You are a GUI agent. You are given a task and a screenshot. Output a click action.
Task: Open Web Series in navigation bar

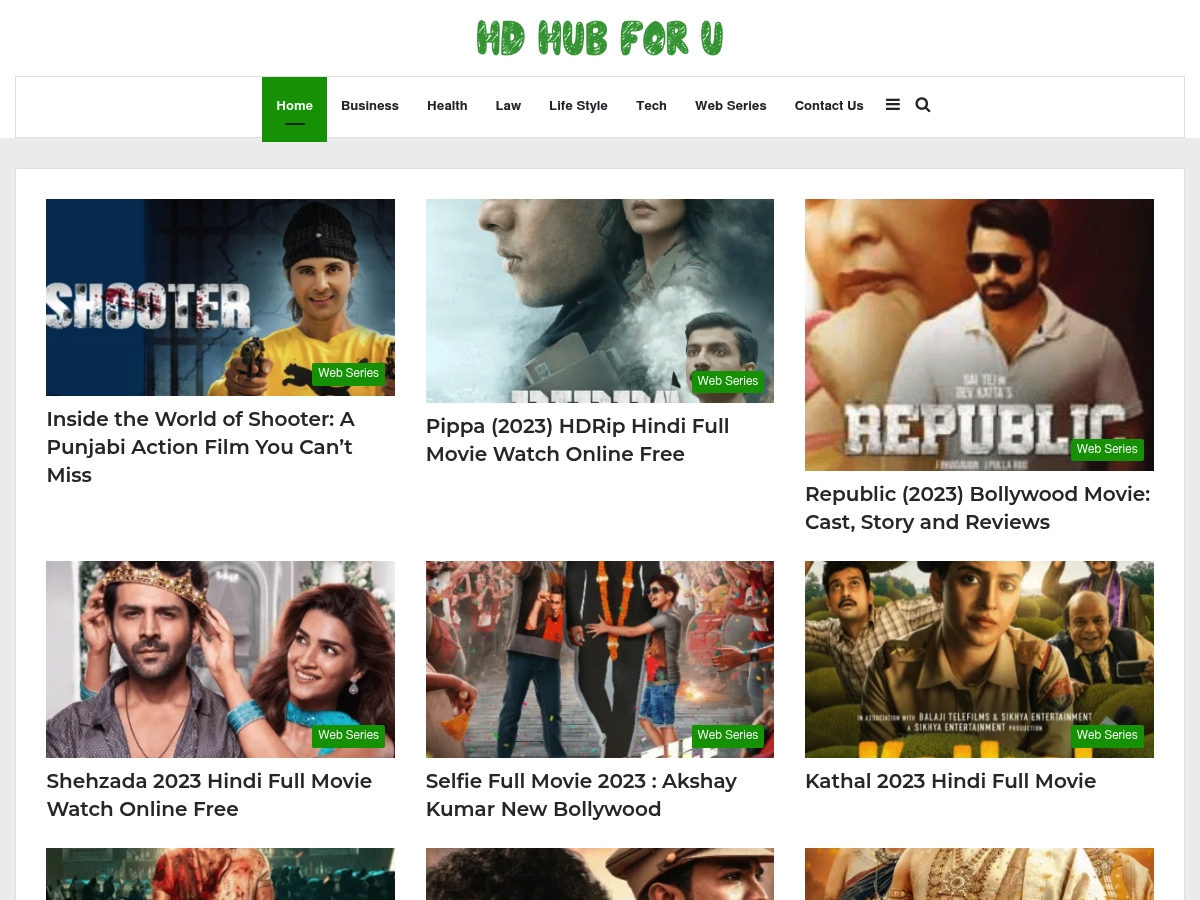pos(731,106)
